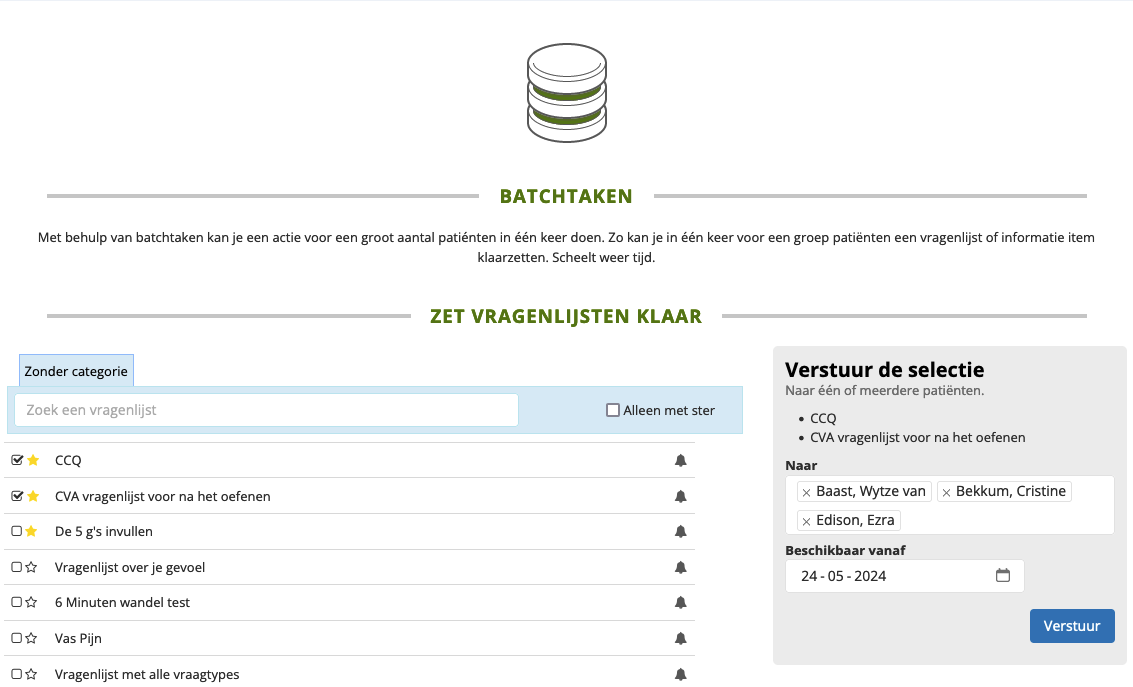
Task: Star the Vragenlijst over je gevoel item
Action: coord(32,567)
